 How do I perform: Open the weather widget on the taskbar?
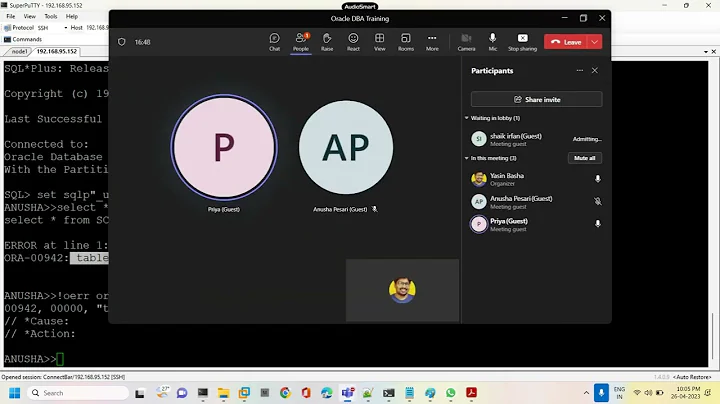tap(163, 392)
